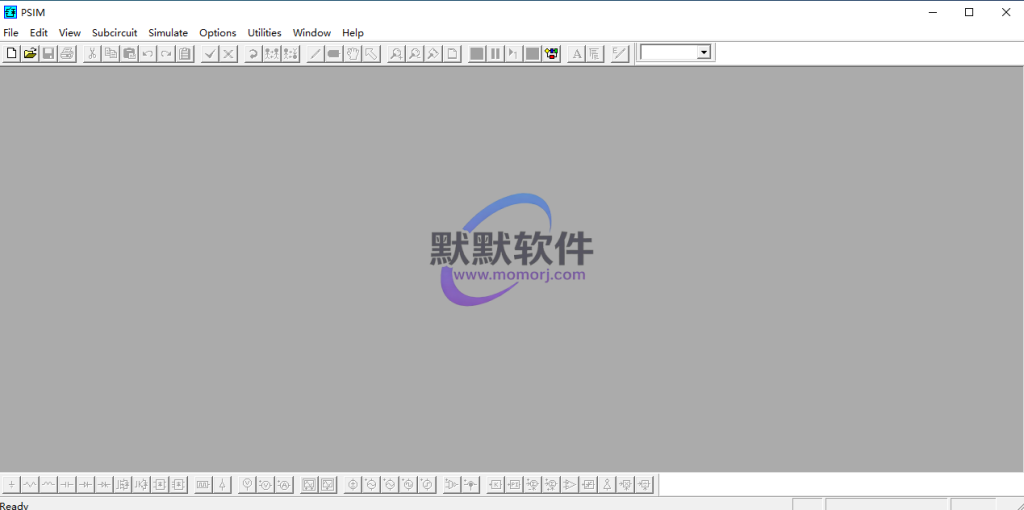This screenshot has width=1024, height=510.
Task: Click the Save floppy disk icon
Action: pos(48,54)
